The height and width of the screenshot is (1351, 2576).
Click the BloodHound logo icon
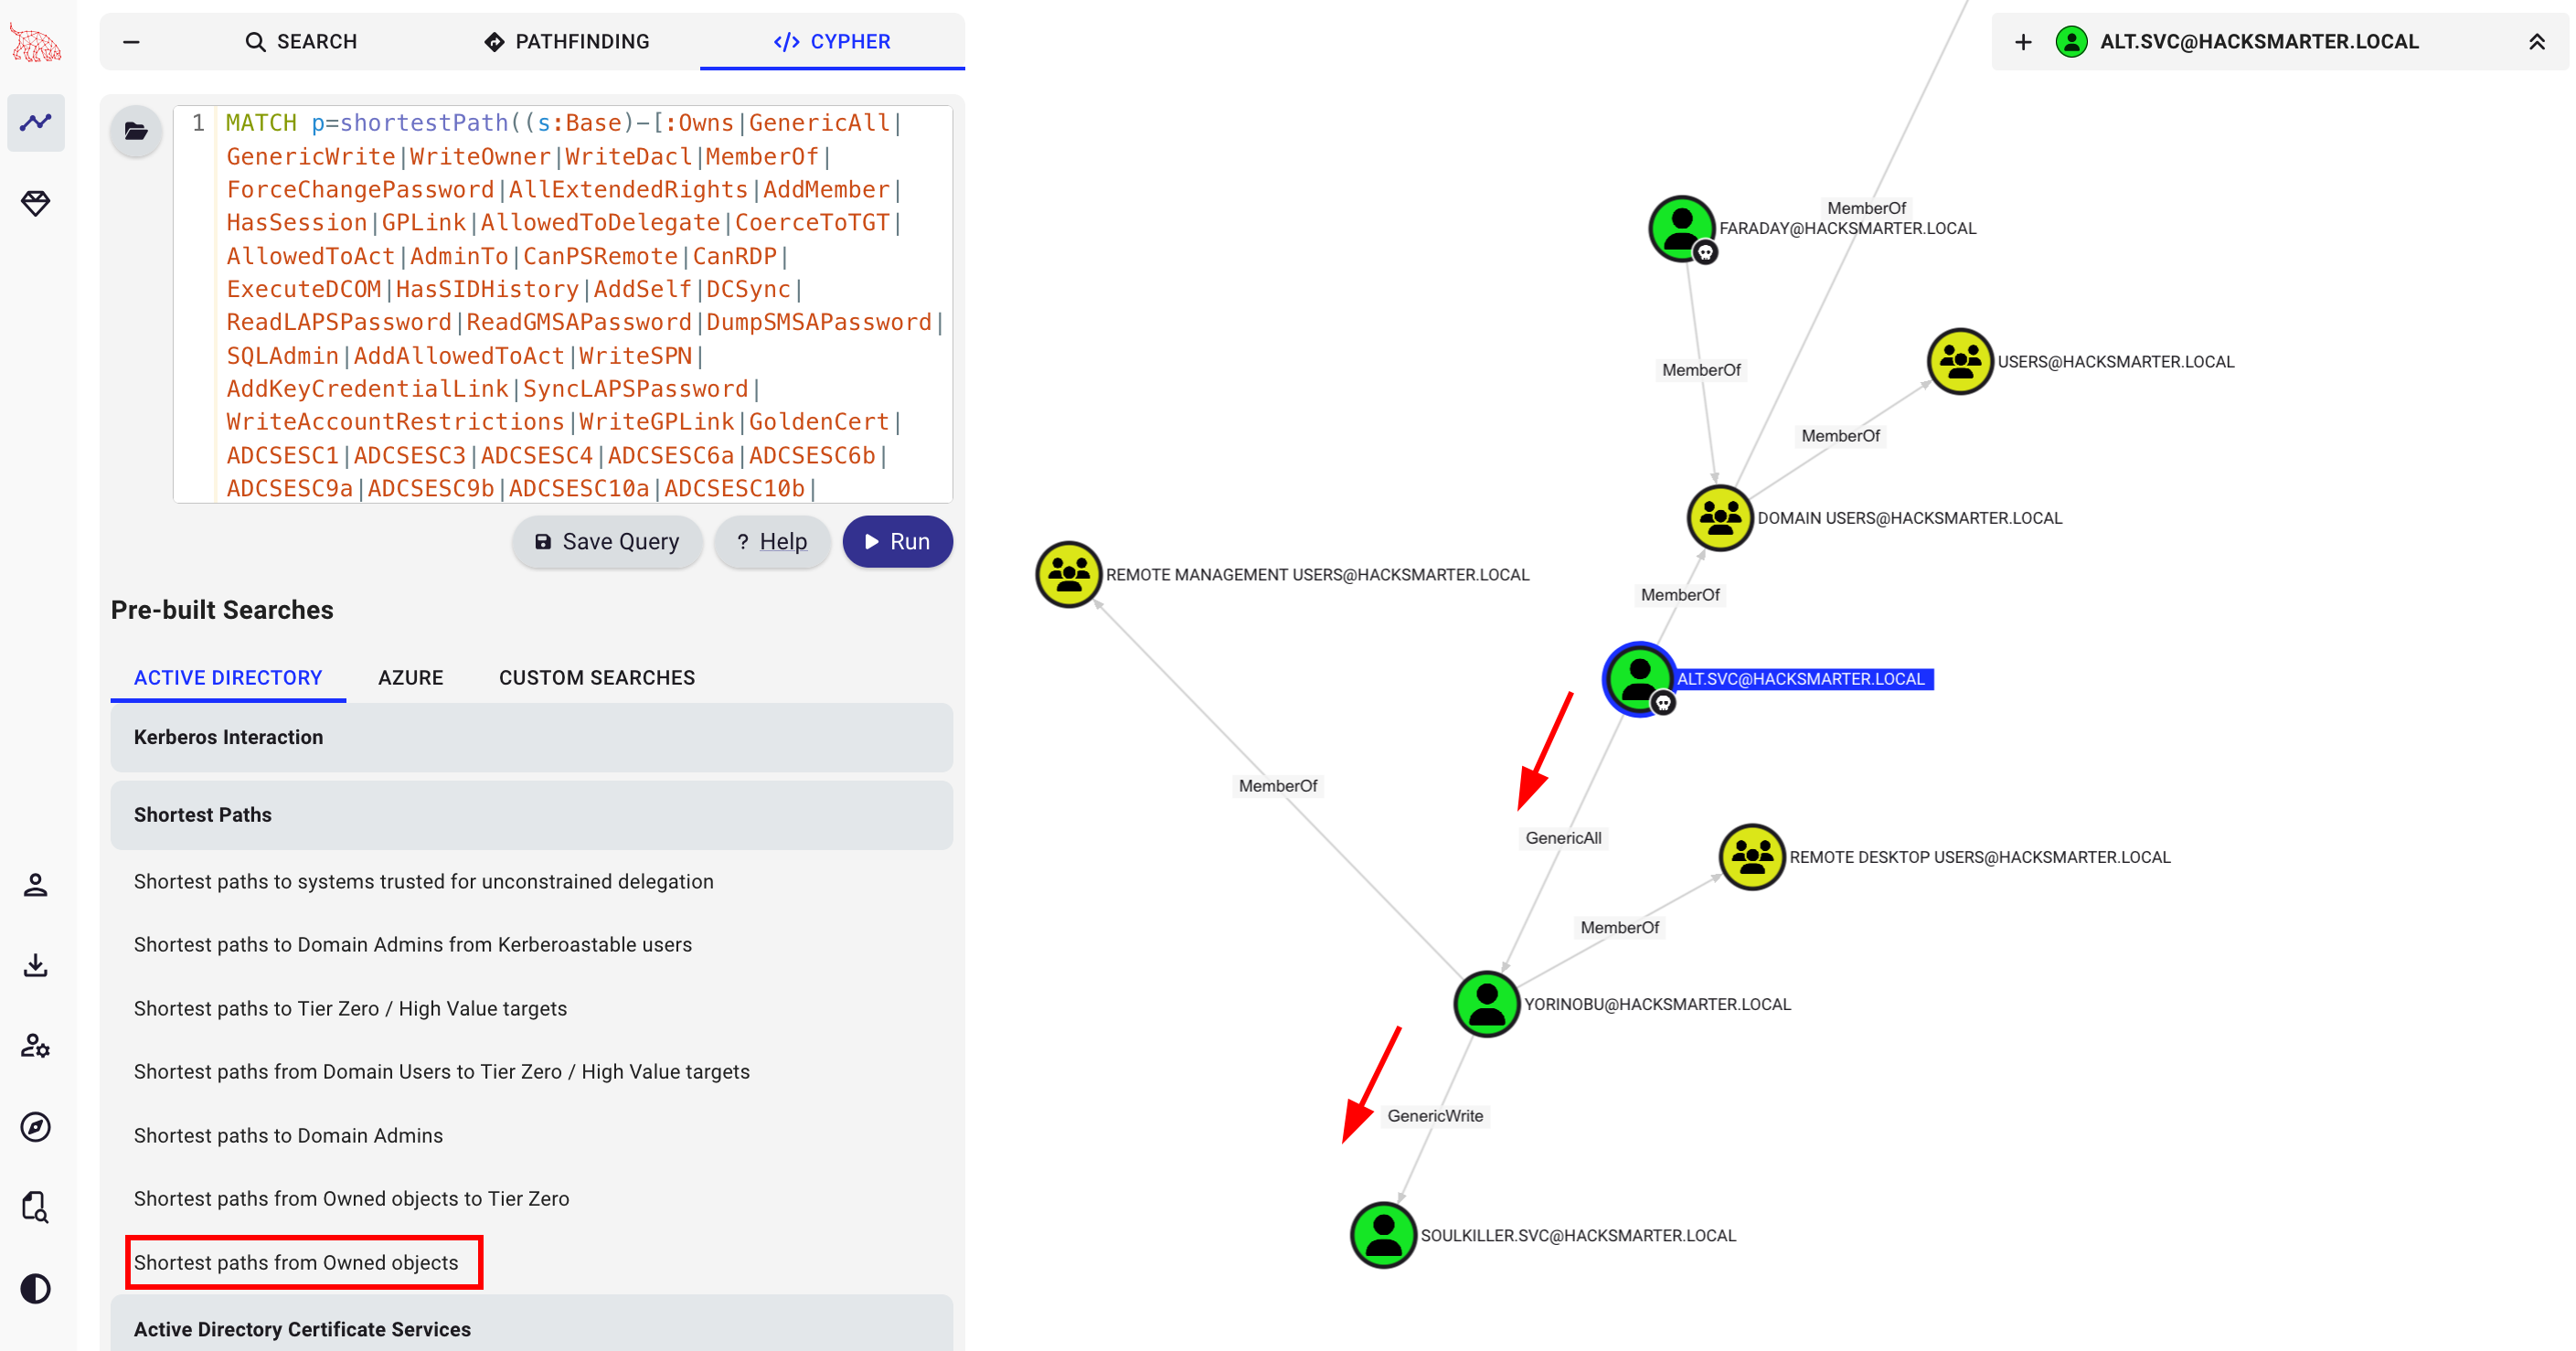tap(35, 42)
